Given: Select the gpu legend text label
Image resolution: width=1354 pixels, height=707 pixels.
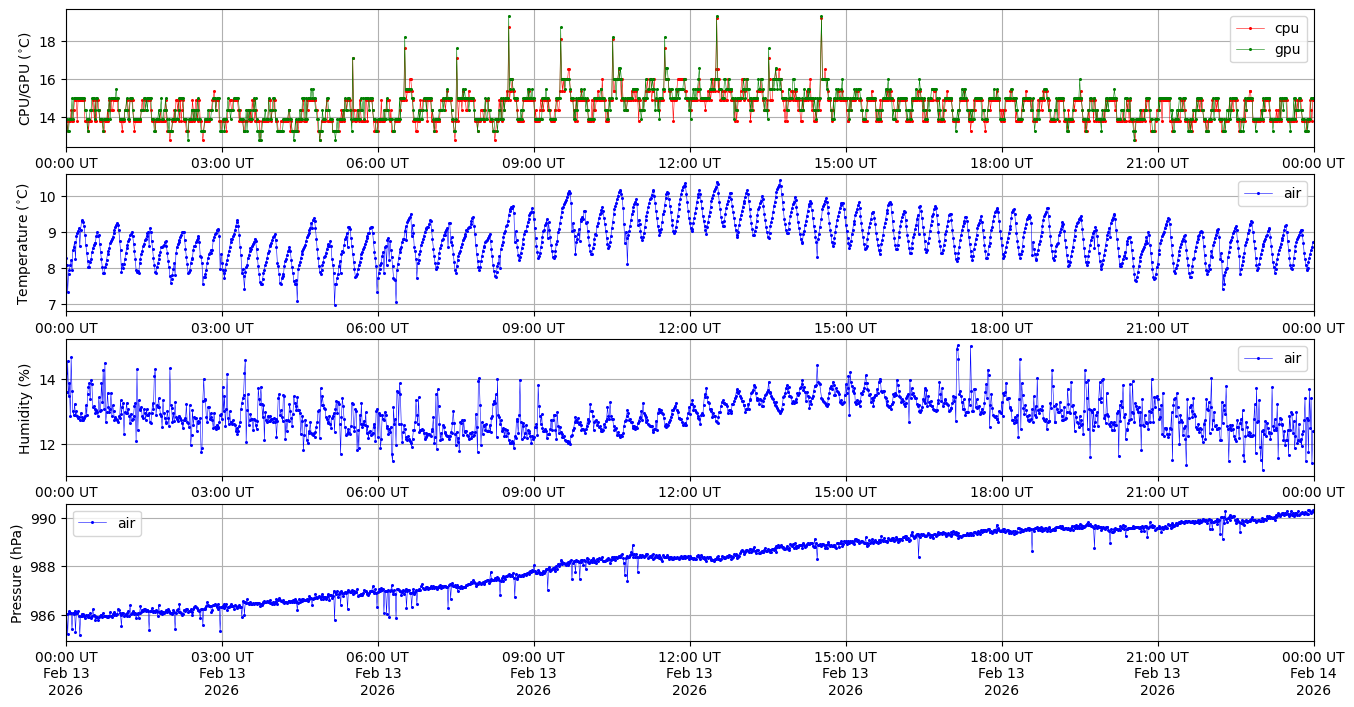Looking at the screenshot, I should (1286, 48).
